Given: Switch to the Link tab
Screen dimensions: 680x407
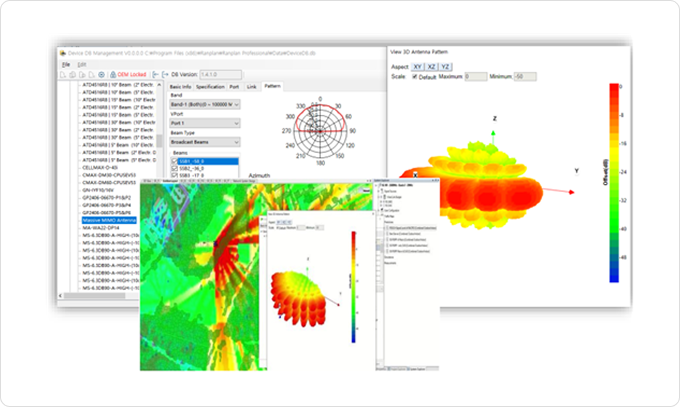Looking at the screenshot, I should coord(252,87).
